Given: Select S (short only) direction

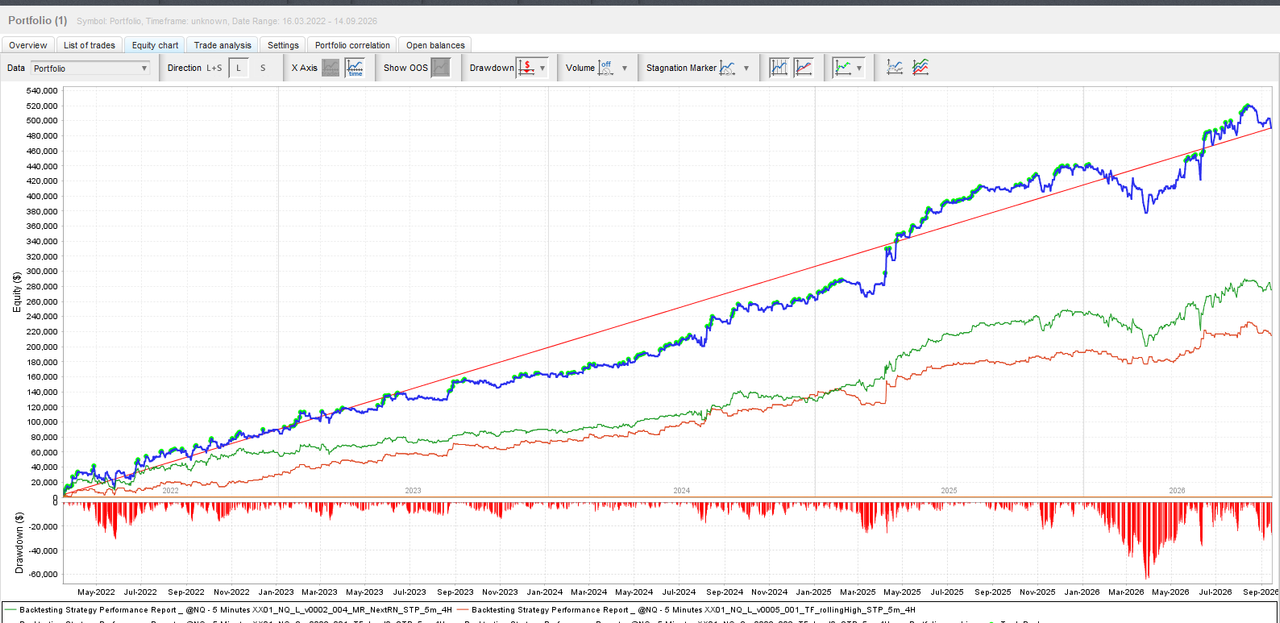Looking at the screenshot, I should [x=263, y=68].
